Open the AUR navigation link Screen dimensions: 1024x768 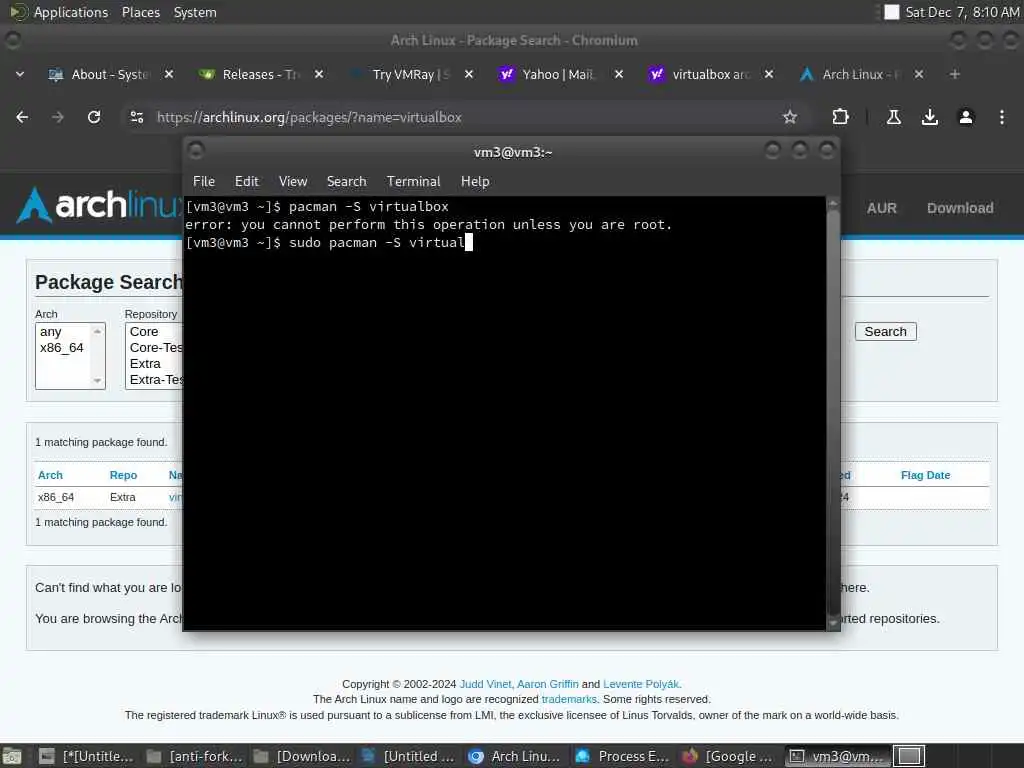point(882,208)
